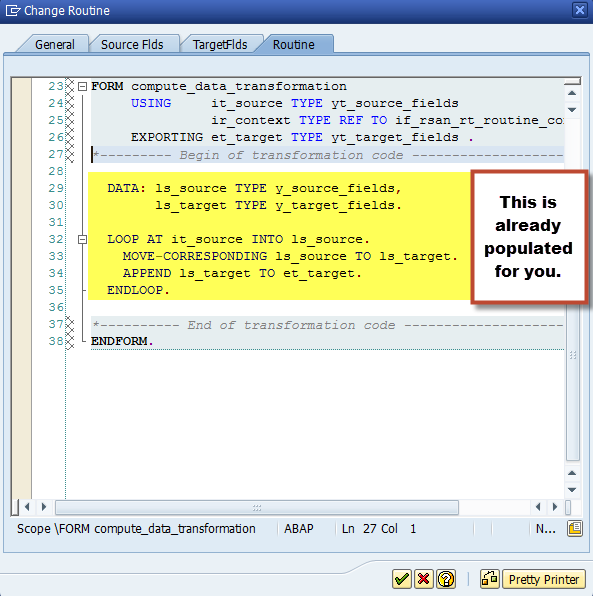The image size is (593, 596).
Task: Confirm routine with green checkmark icon
Action: (402, 579)
